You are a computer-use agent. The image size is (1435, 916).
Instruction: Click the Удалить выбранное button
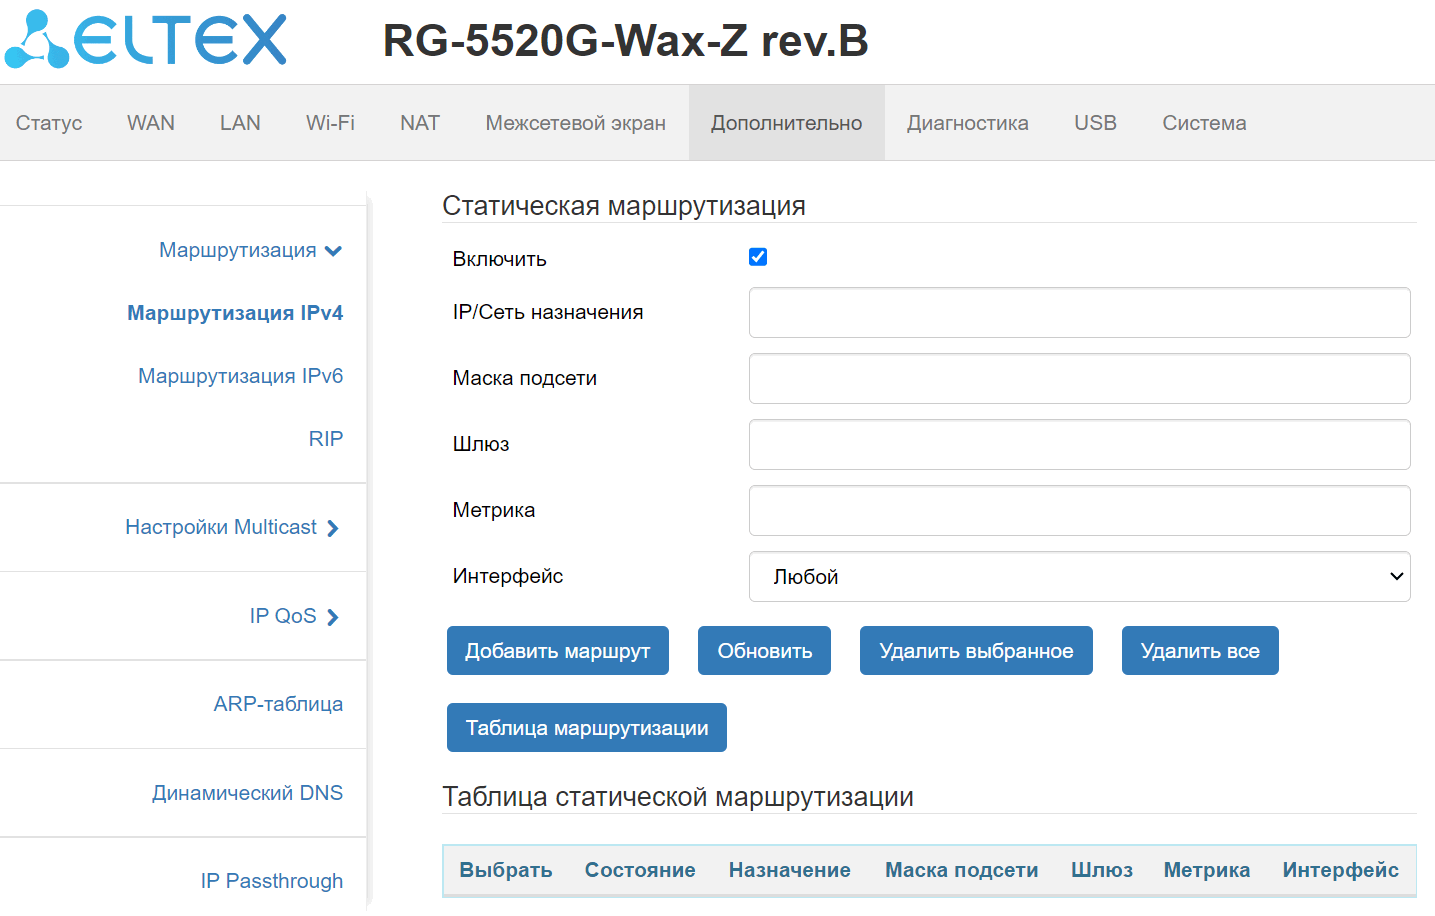click(x=976, y=651)
